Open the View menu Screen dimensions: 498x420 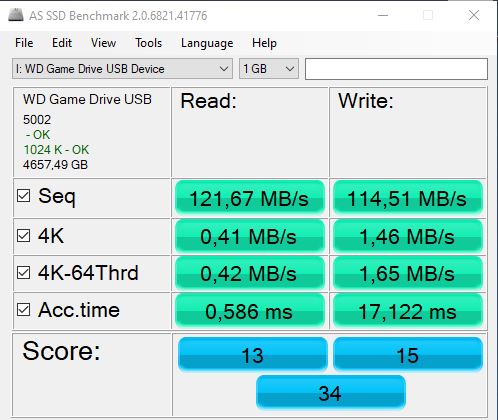[x=103, y=43]
